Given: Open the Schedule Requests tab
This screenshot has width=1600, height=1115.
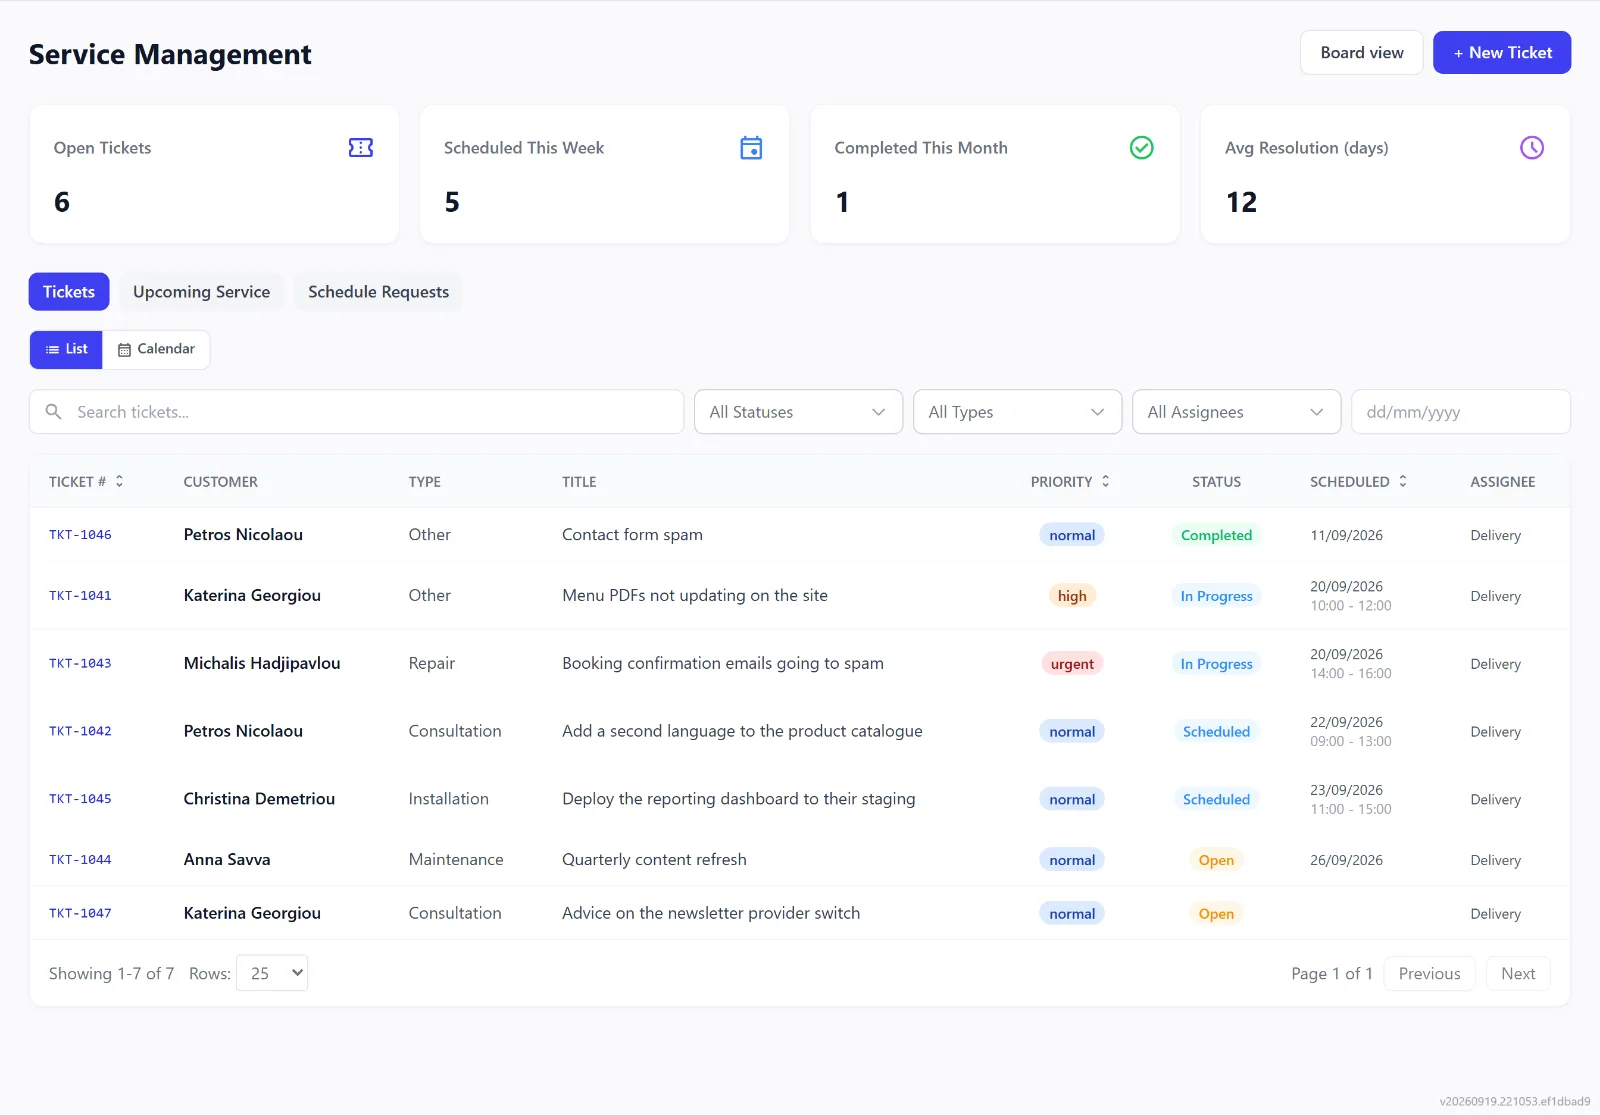Looking at the screenshot, I should 378,292.
